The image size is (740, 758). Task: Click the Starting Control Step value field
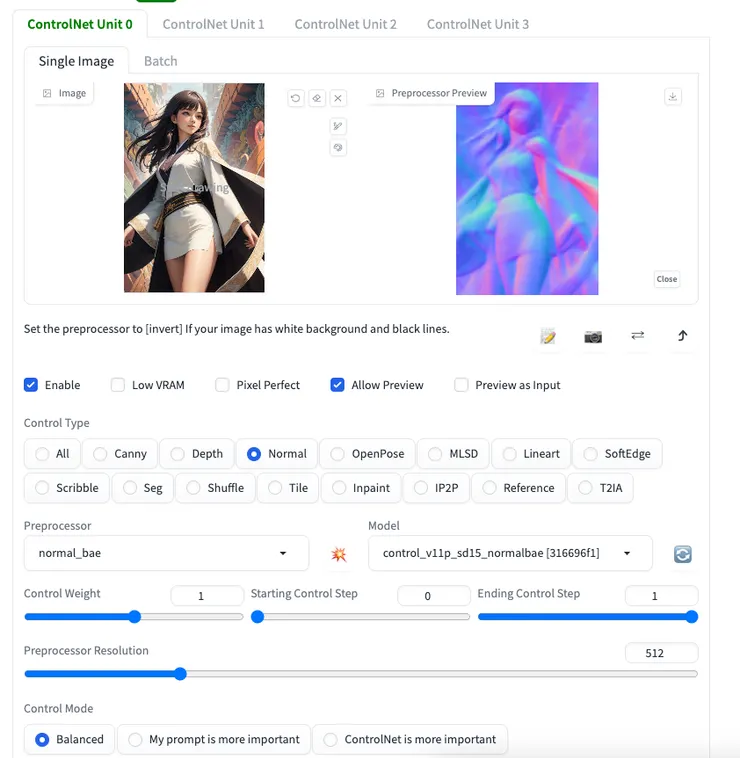point(434,596)
